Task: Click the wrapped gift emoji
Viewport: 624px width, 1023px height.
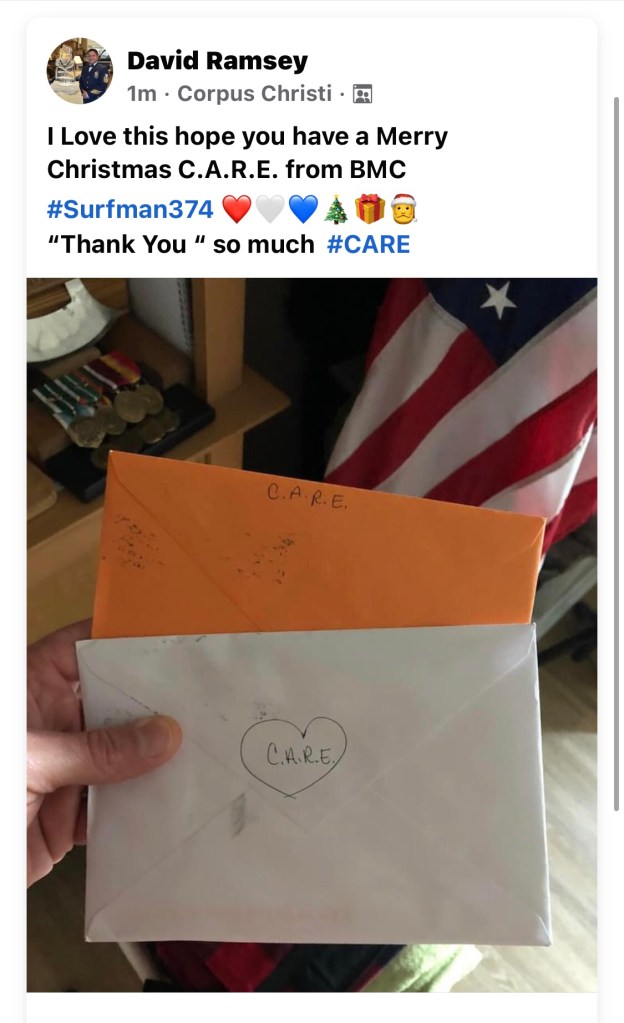Action: click(x=370, y=209)
